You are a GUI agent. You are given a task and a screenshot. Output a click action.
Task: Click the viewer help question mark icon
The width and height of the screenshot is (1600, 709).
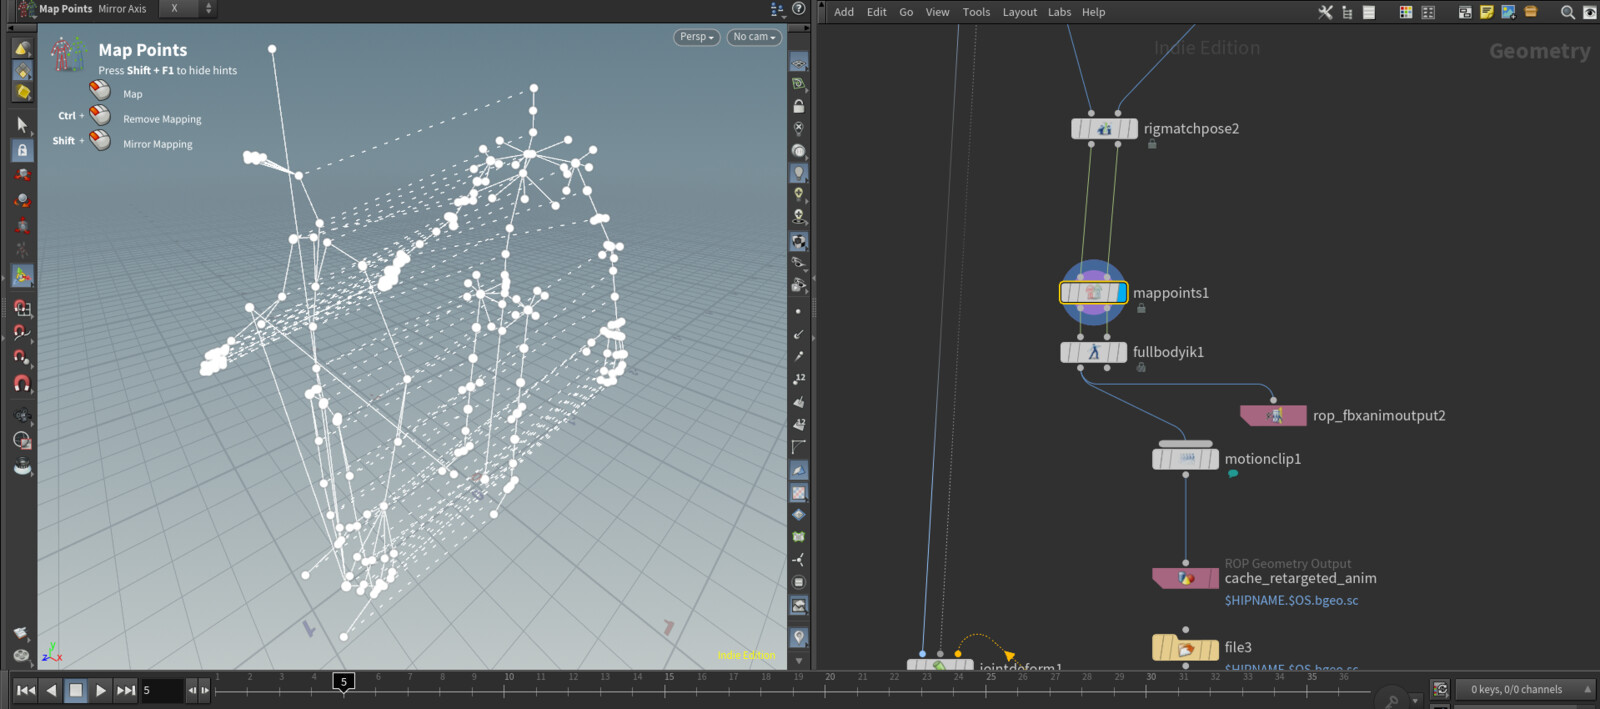click(x=798, y=9)
